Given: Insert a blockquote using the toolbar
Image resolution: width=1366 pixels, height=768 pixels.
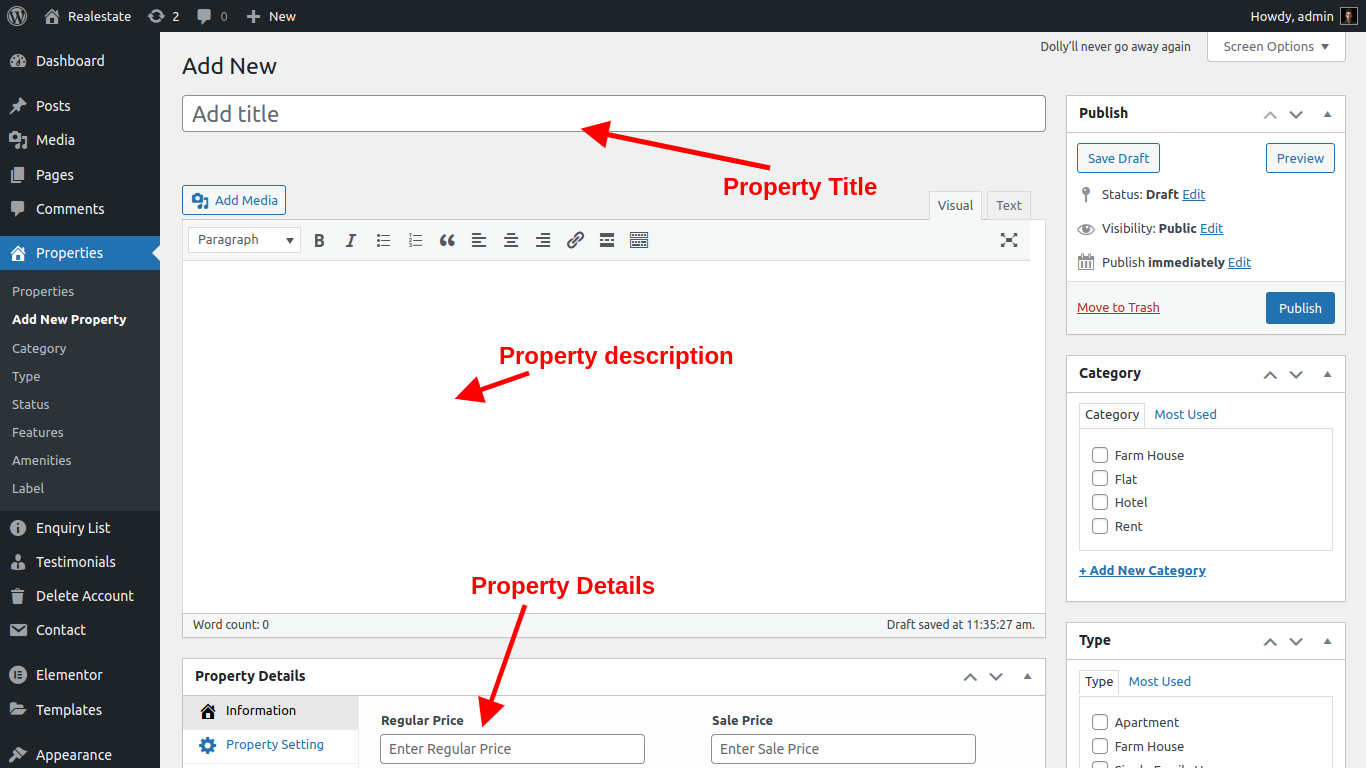Looking at the screenshot, I should (x=447, y=240).
